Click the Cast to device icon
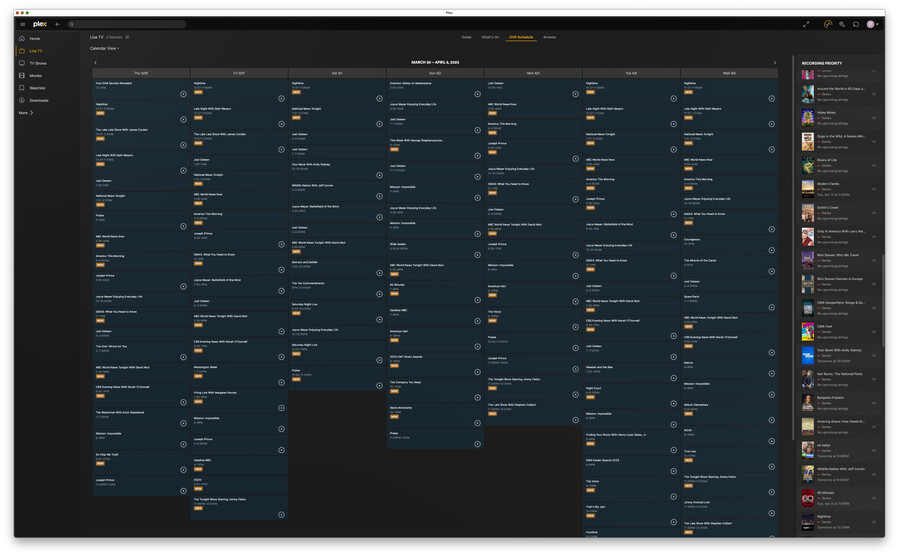Screen dimensions: 899x556 [x=855, y=24]
